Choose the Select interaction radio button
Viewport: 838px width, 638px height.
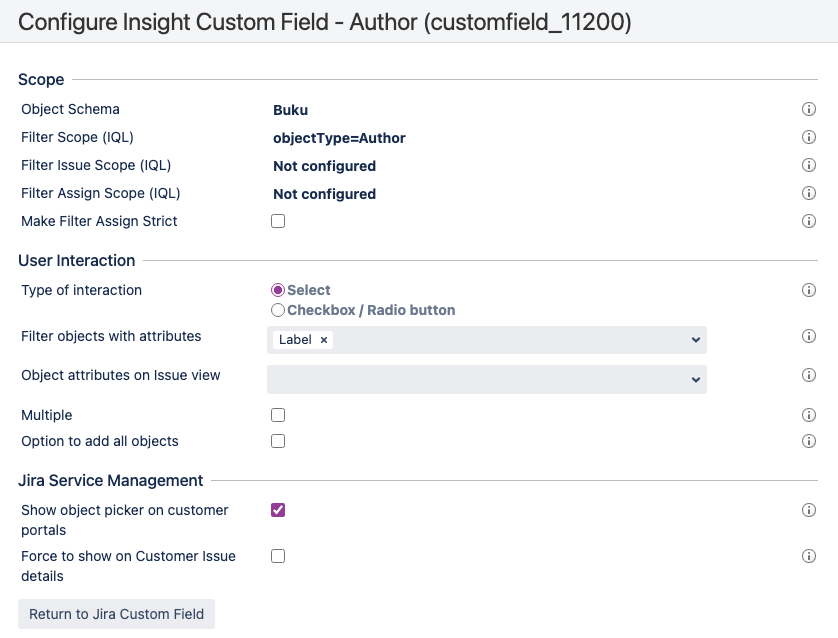tap(278, 290)
